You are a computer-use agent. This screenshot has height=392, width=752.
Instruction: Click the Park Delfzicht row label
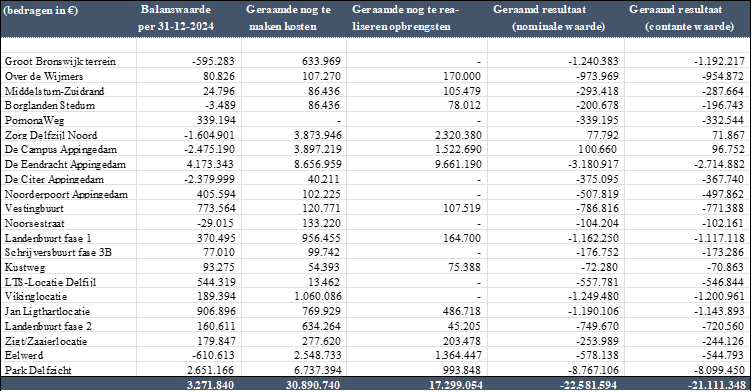(x=38, y=370)
